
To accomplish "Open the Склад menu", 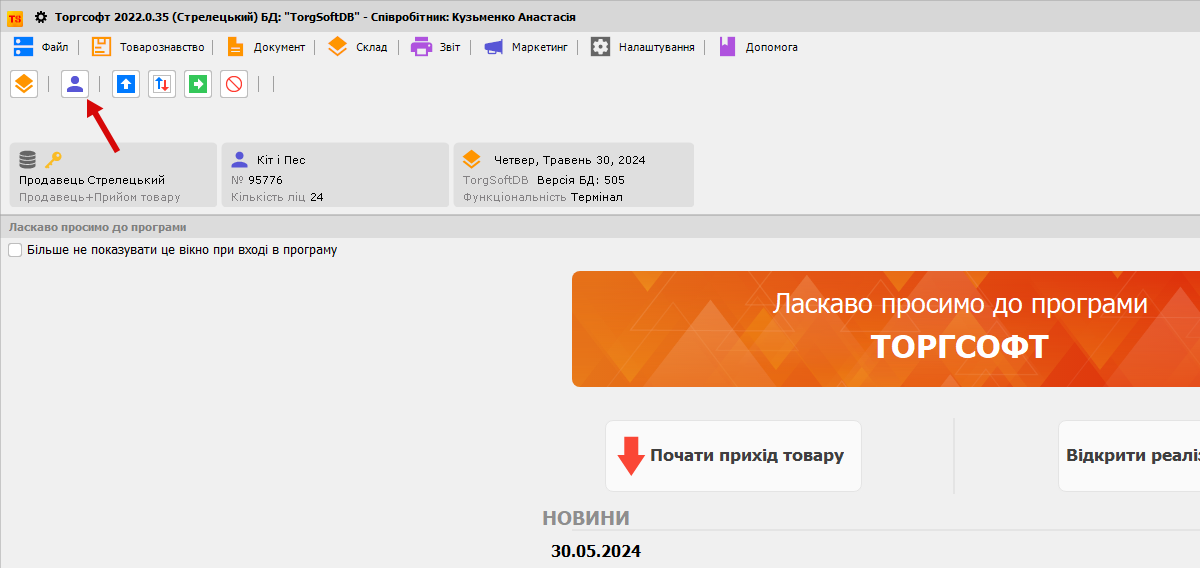I will pyautogui.click(x=358, y=47).
